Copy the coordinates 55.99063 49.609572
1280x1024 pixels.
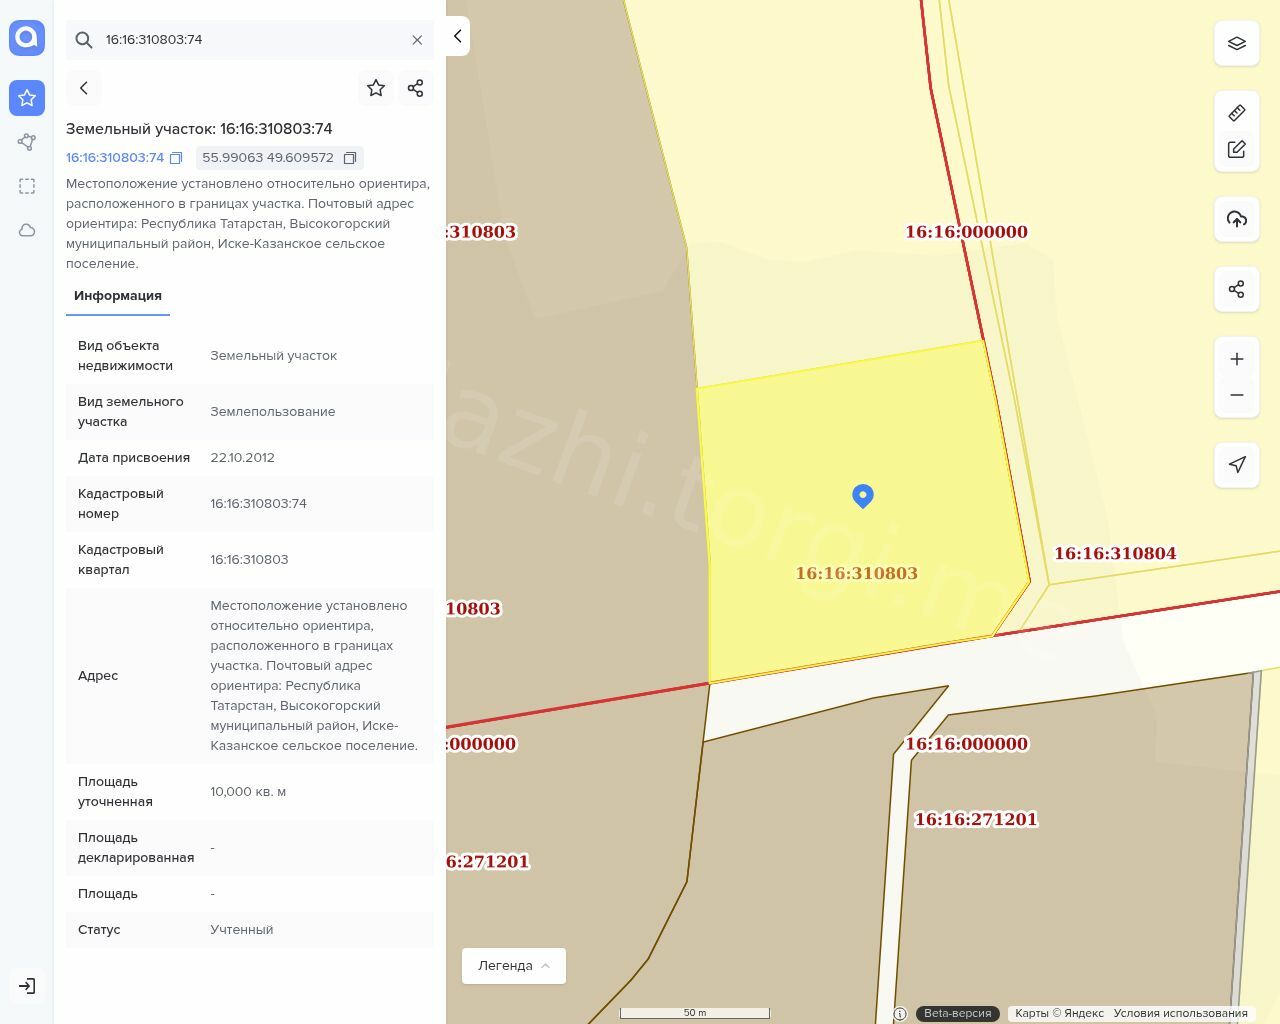[350, 158]
